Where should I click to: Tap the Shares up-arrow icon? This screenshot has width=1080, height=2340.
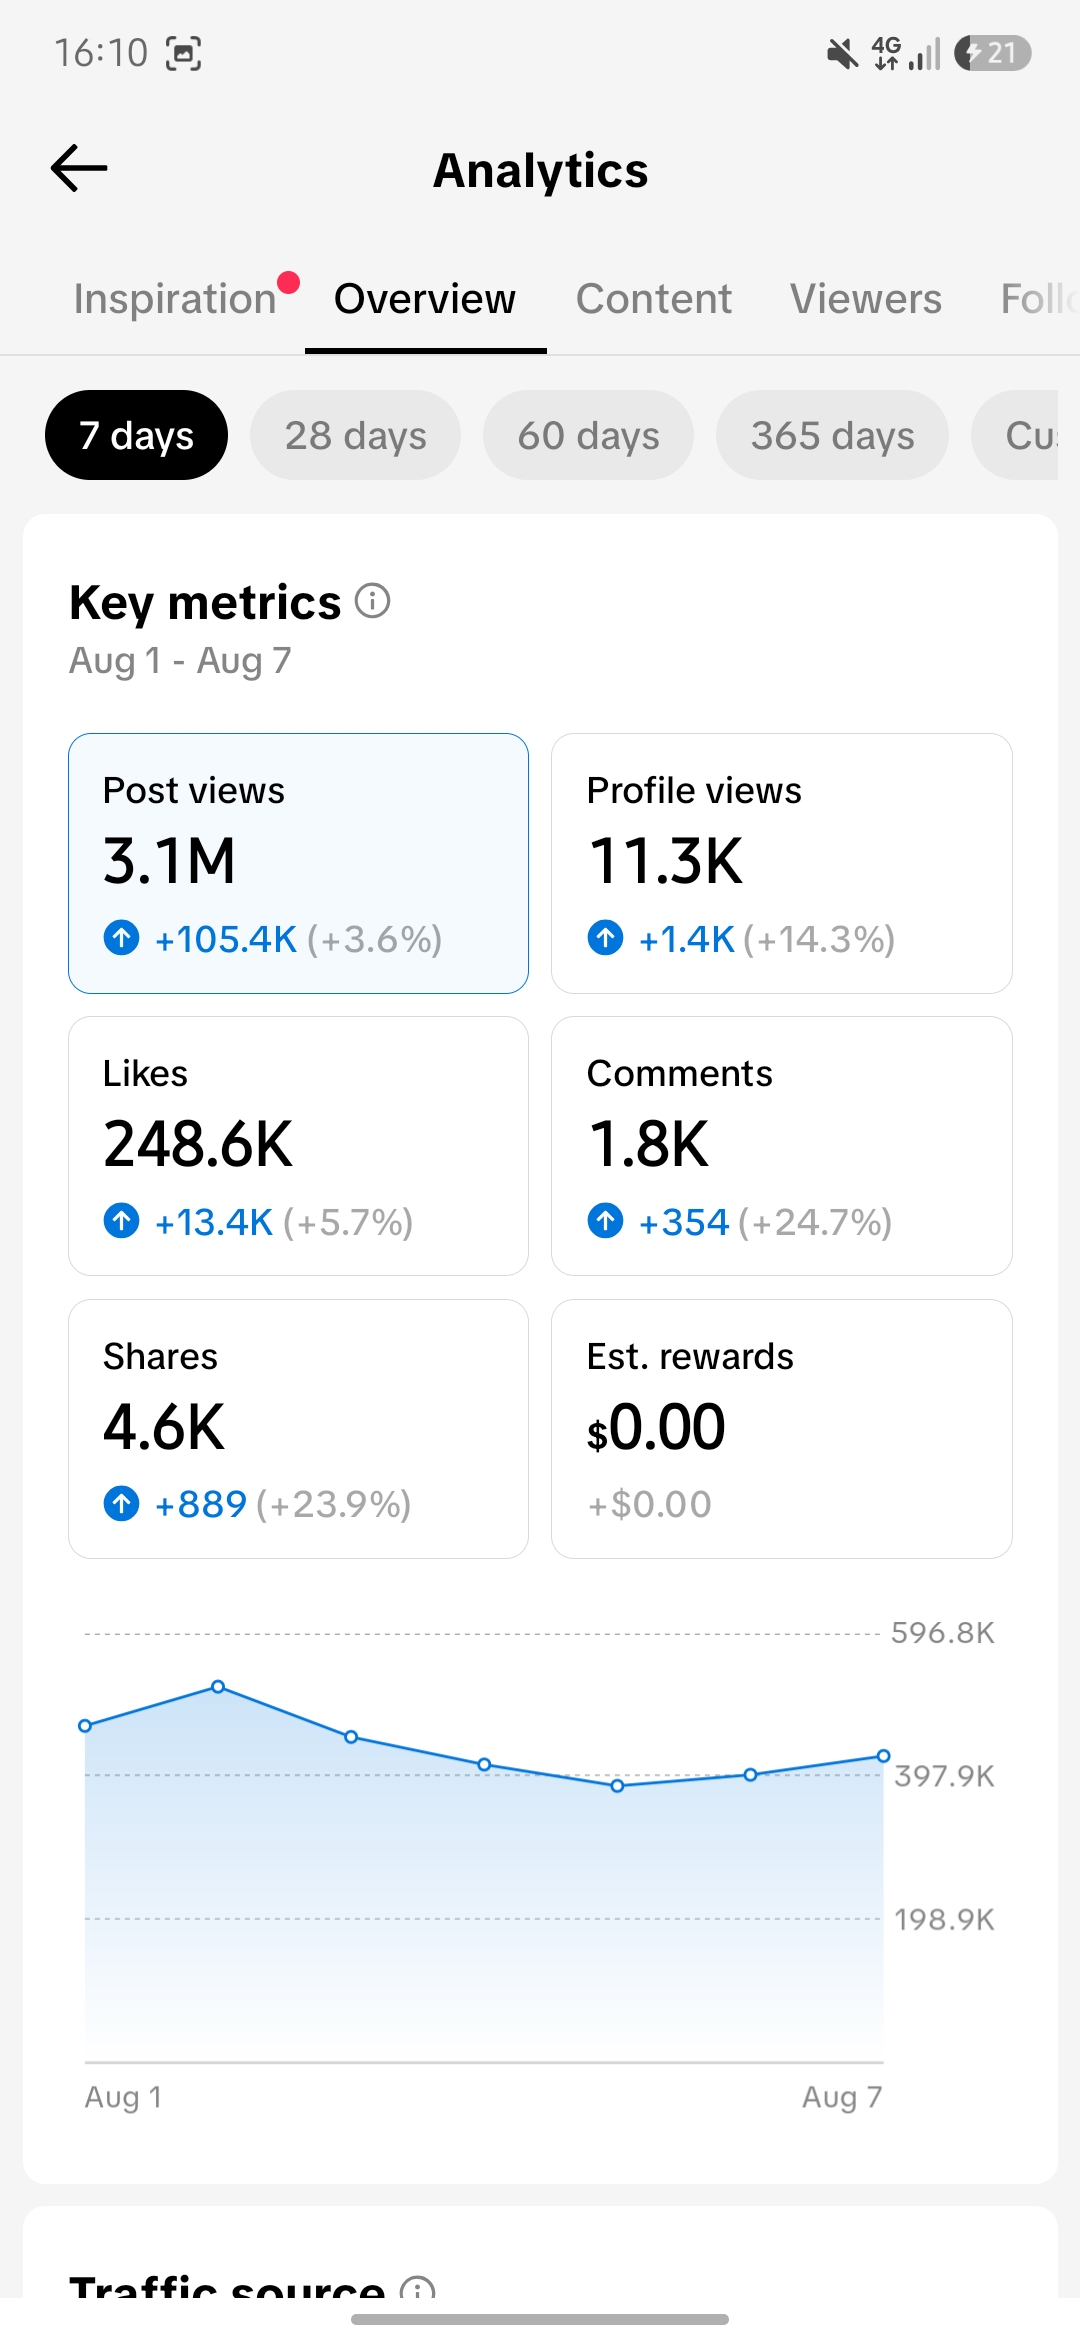(x=122, y=1503)
